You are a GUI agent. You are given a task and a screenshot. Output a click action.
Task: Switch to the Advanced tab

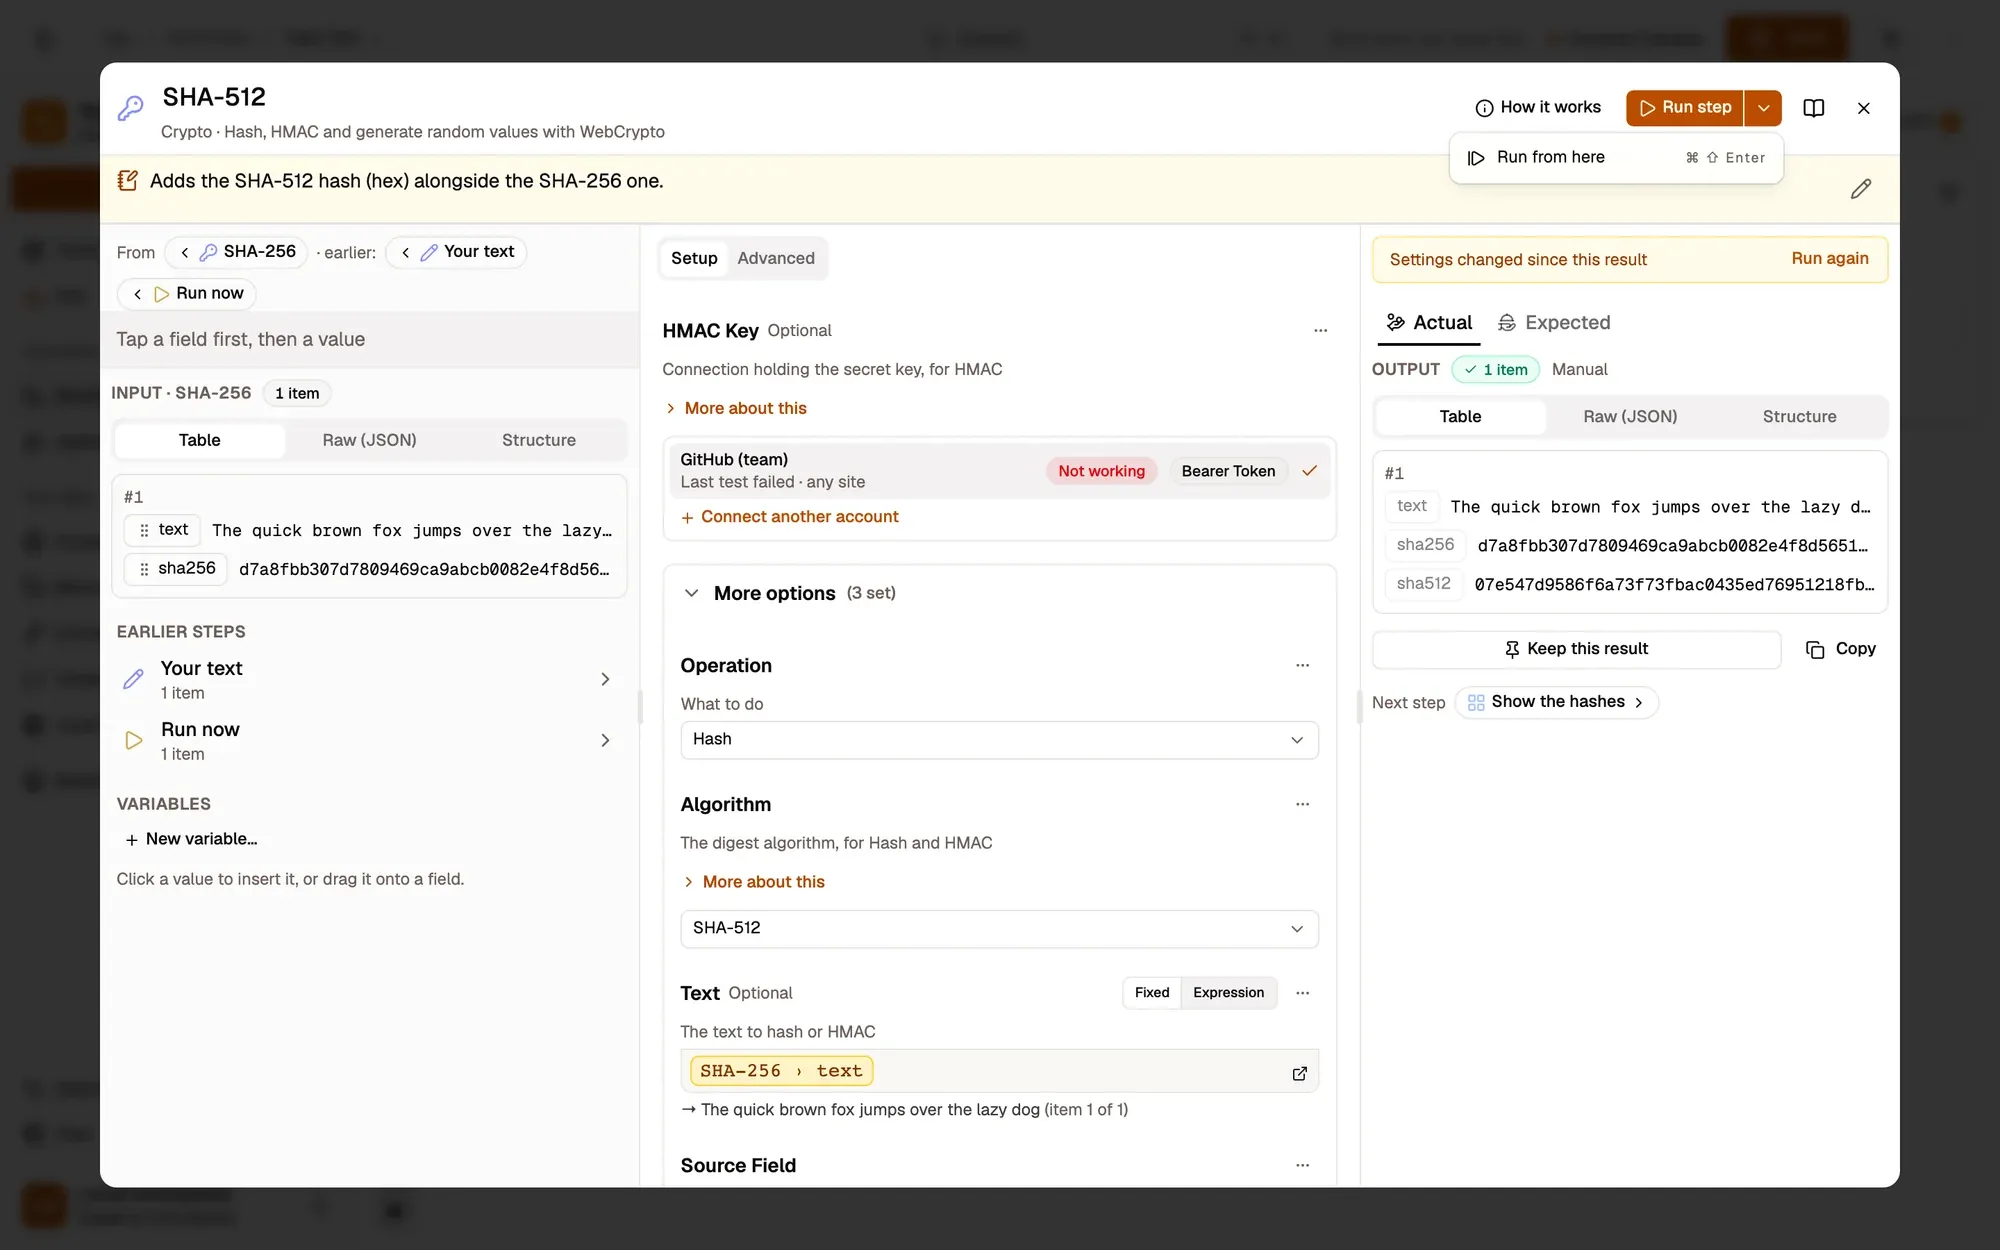[x=776, y=259]
